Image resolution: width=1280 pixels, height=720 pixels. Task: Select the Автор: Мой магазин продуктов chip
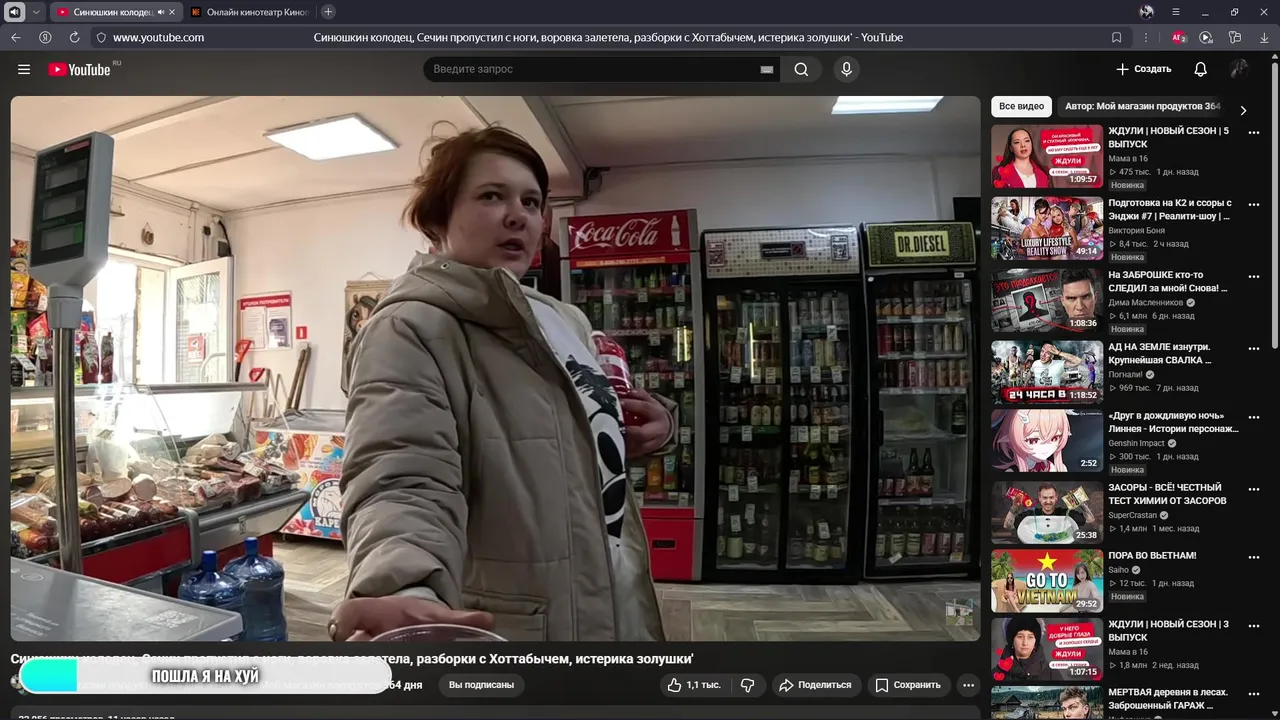tap(1142, 106)
